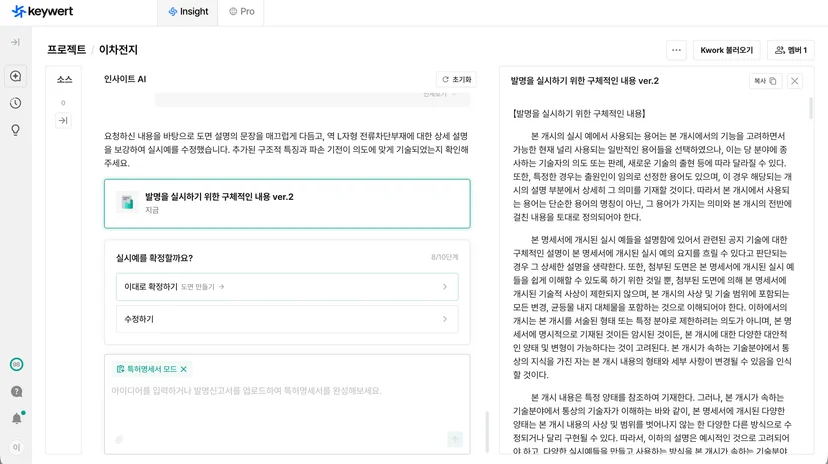The width and height of the screenshot is (828, 464).
Task: Click the 8/10단계 step indicator
Action: click(445, 257)
